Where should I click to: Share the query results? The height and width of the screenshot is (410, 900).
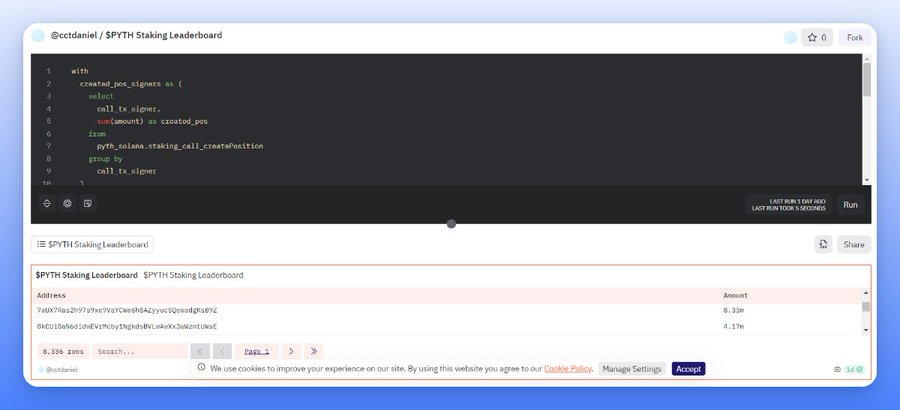point(854,244)
